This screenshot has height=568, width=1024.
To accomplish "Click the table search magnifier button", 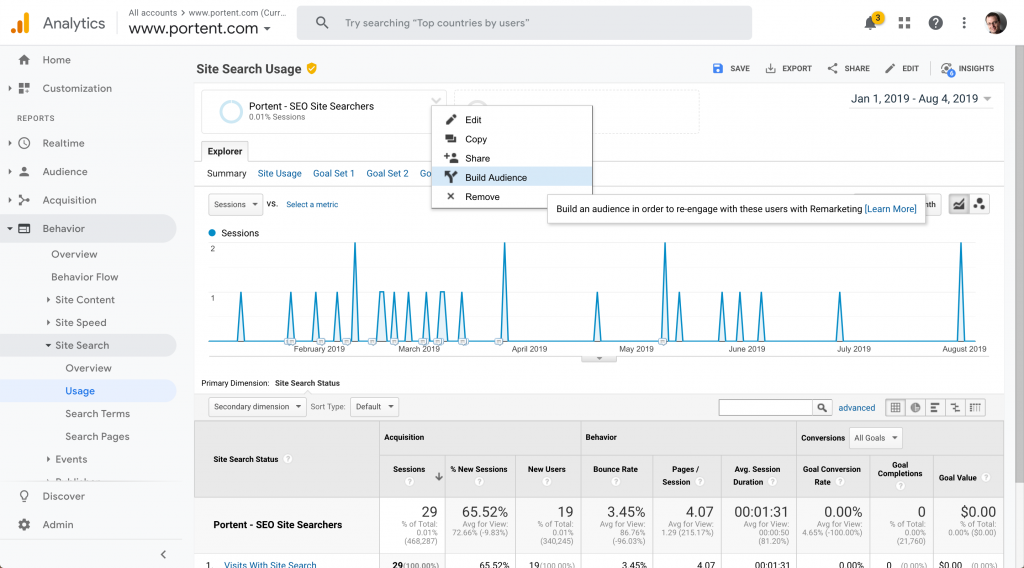I will point(822,407).
